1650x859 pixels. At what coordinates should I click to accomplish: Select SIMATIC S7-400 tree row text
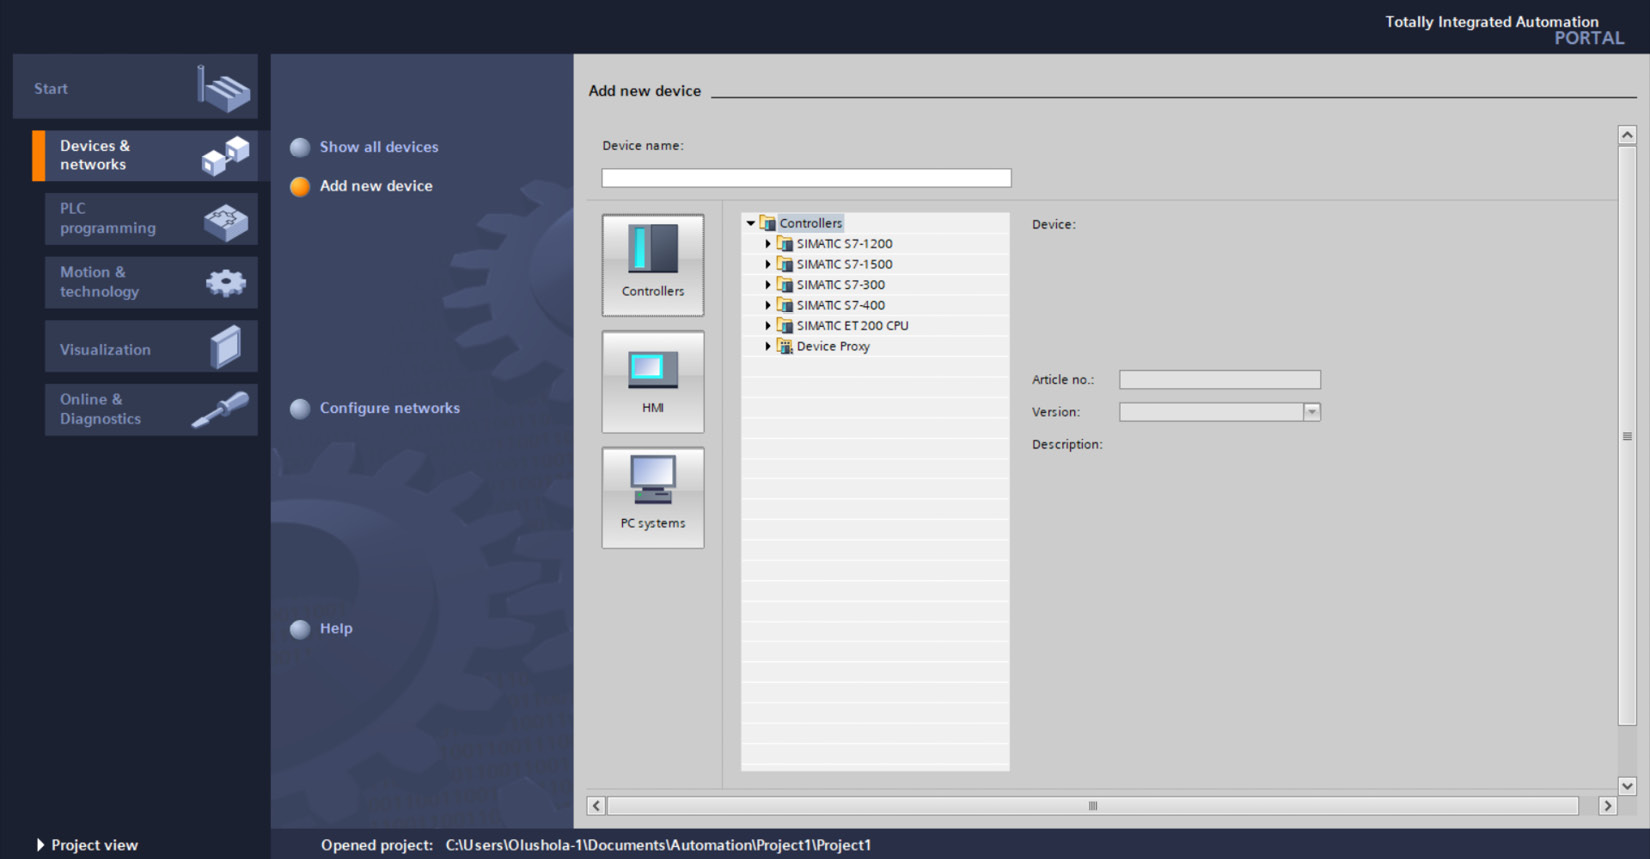(840, 305)
